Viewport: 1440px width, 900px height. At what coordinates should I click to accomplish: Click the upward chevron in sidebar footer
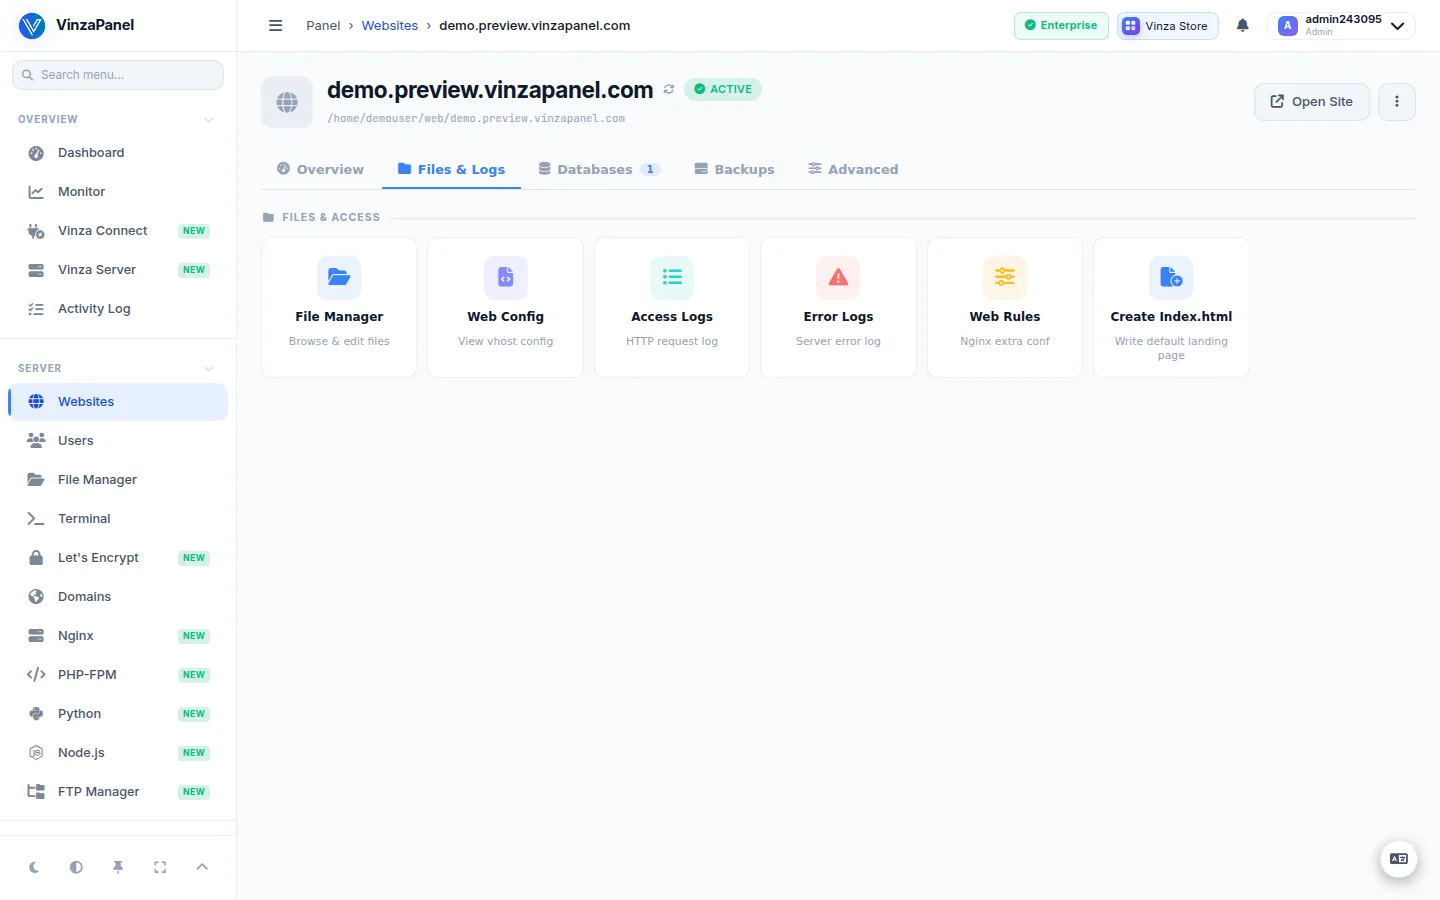202,867
